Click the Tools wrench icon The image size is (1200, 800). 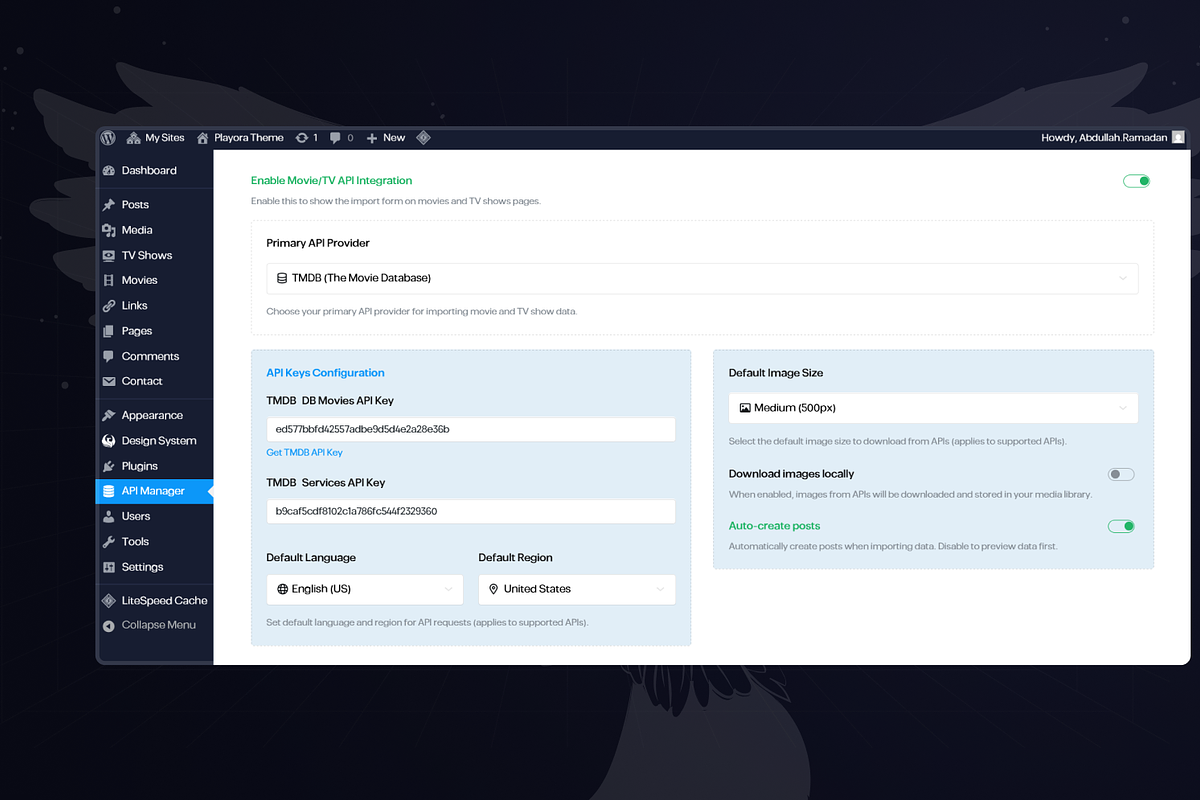[109, 542]
